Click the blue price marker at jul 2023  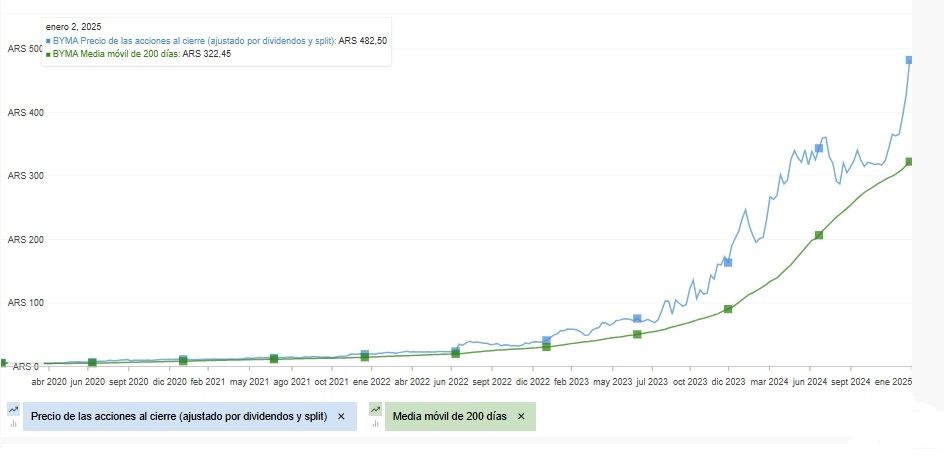[x=637, y=318]
